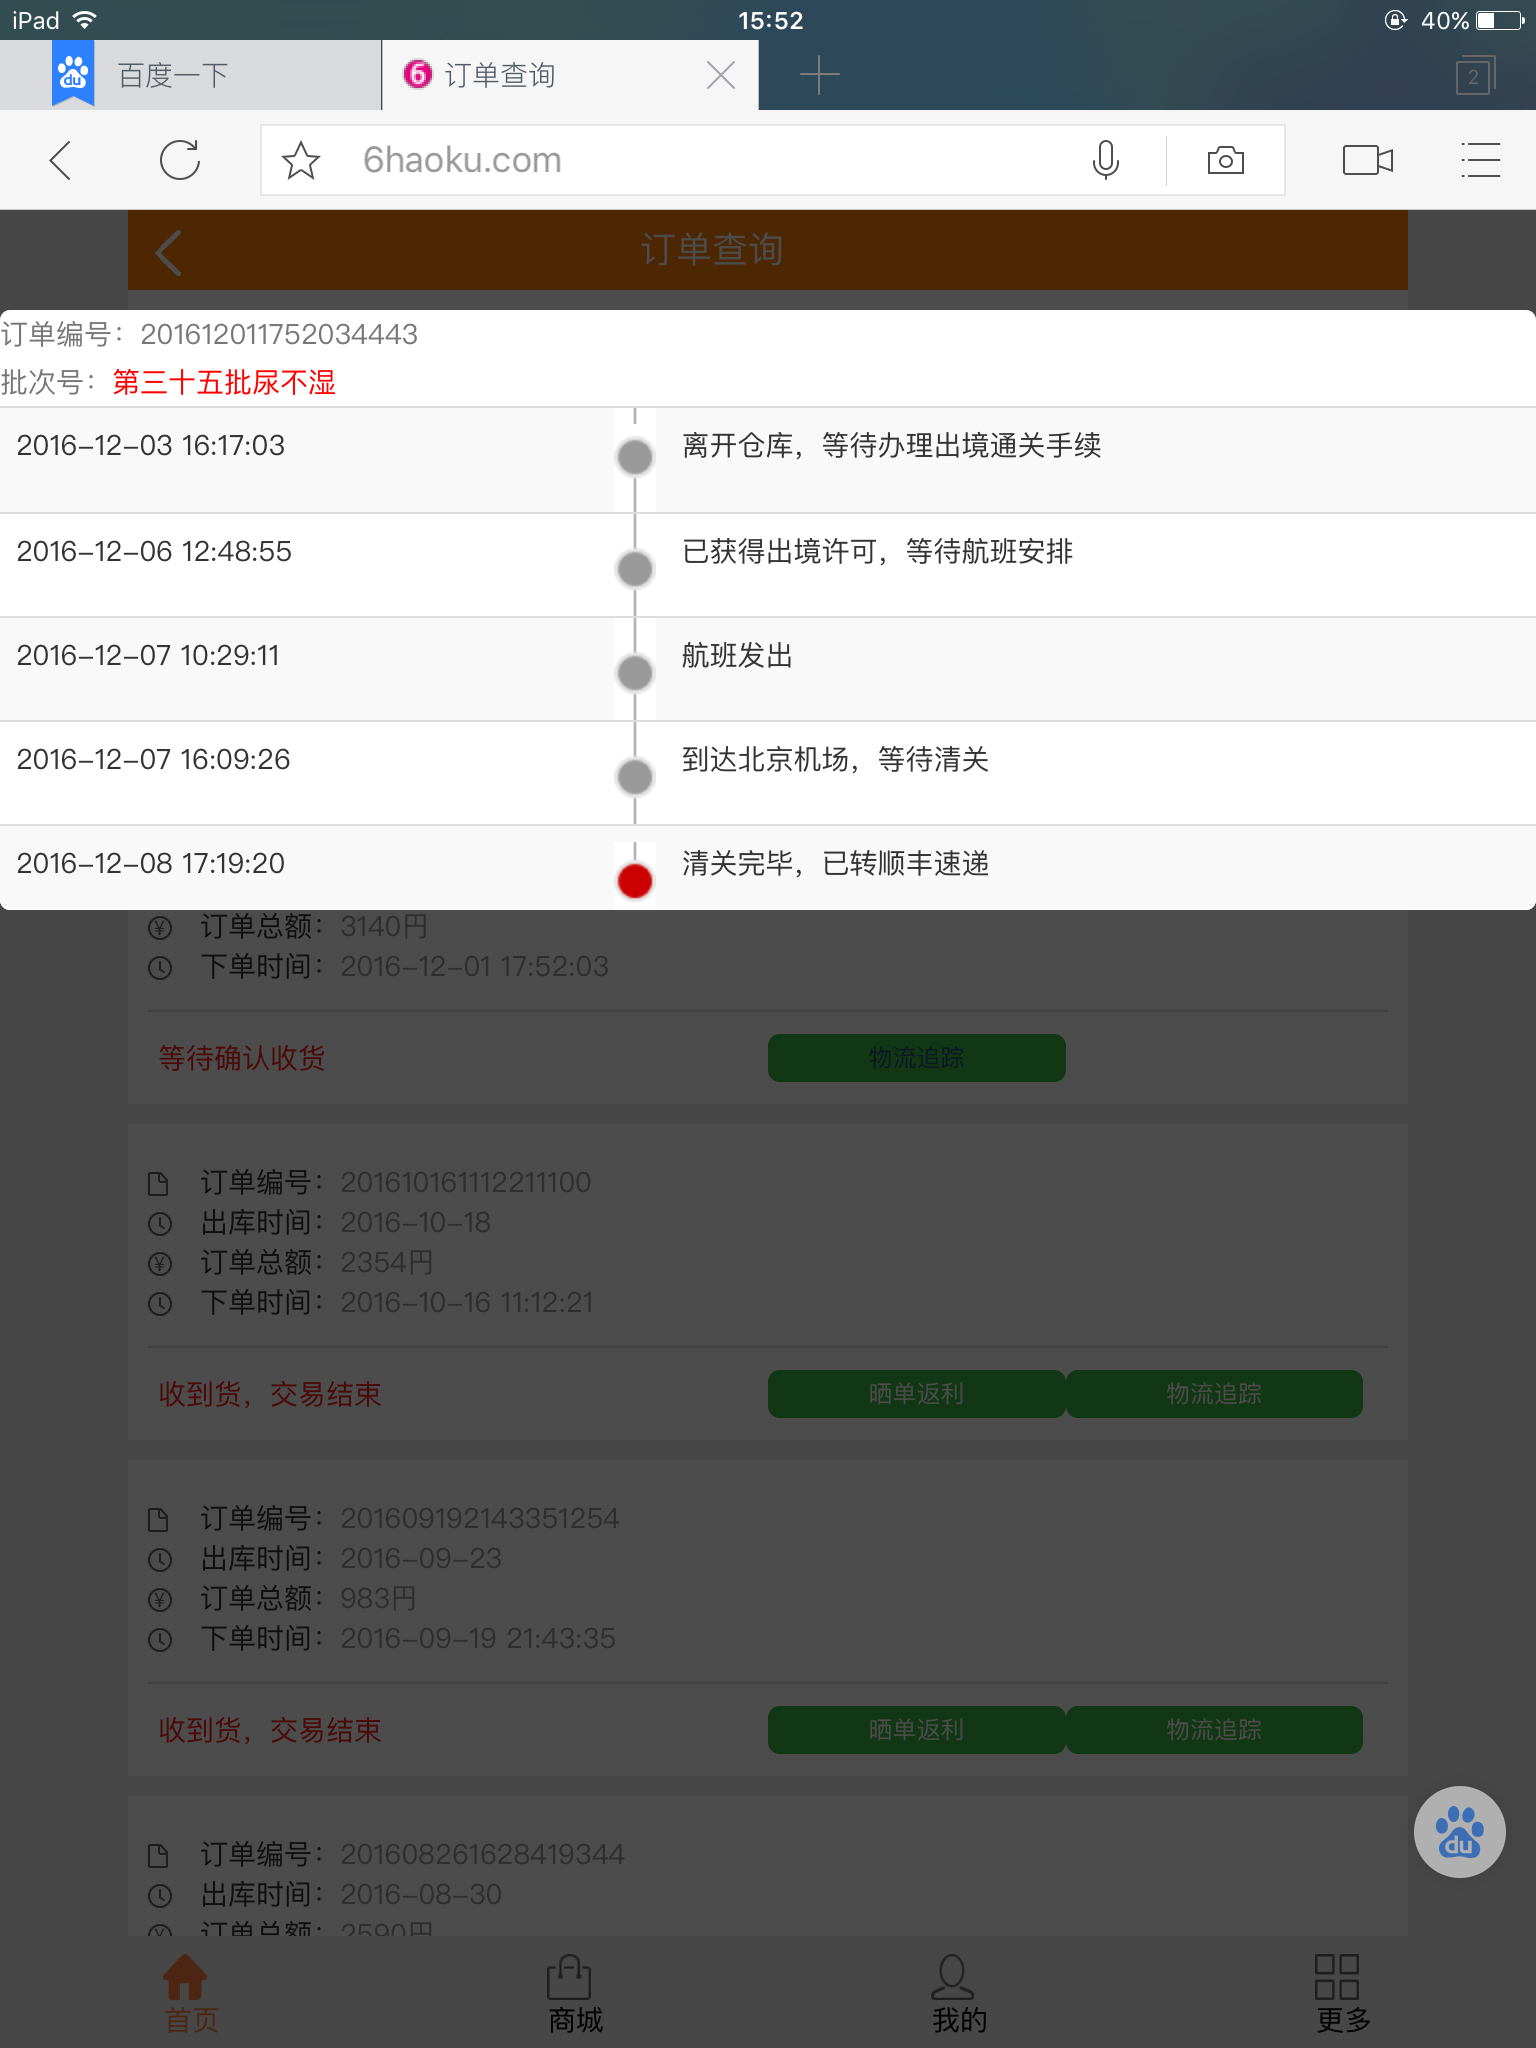Tap the status bar clock 15:52
The height and width of the screenshot is (2048, 1536).
(x=770, y=20)
